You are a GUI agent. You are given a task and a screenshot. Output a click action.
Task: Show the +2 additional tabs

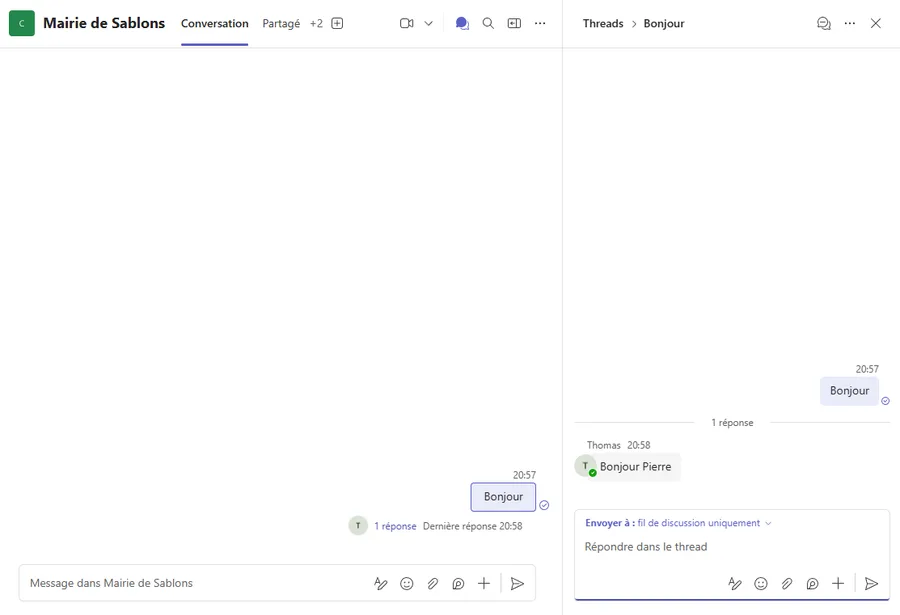(316, 24)
